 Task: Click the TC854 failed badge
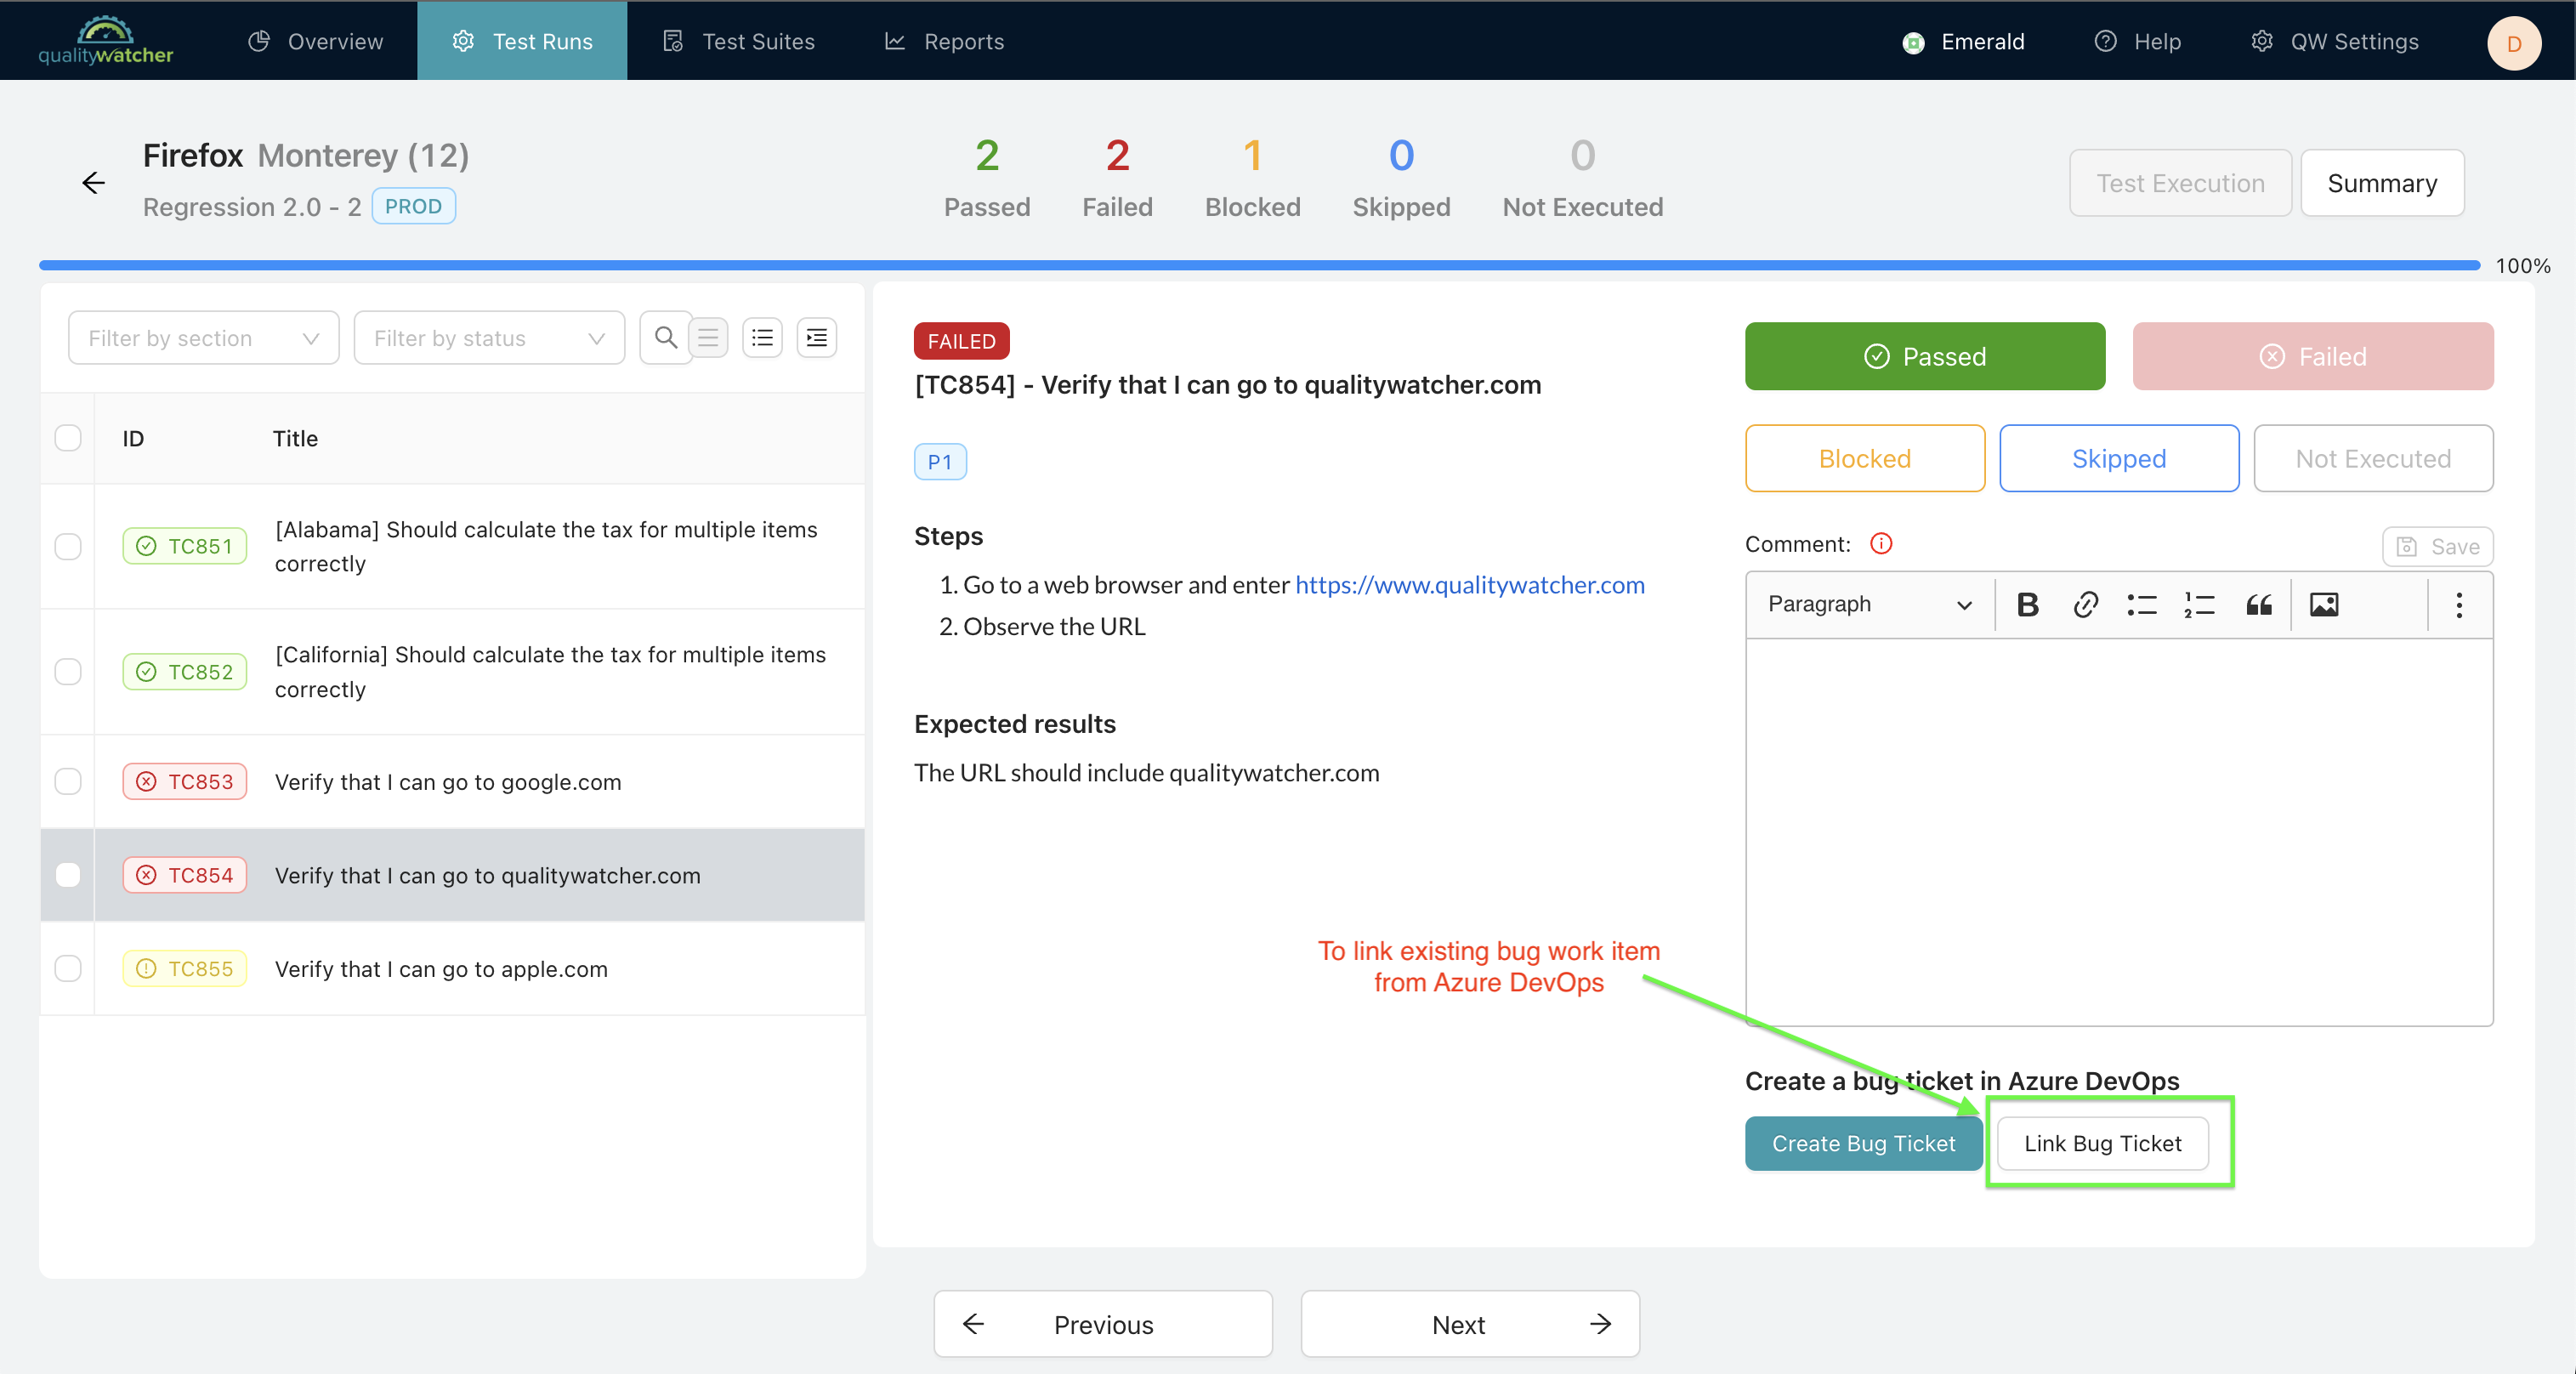tap(185, 875)
